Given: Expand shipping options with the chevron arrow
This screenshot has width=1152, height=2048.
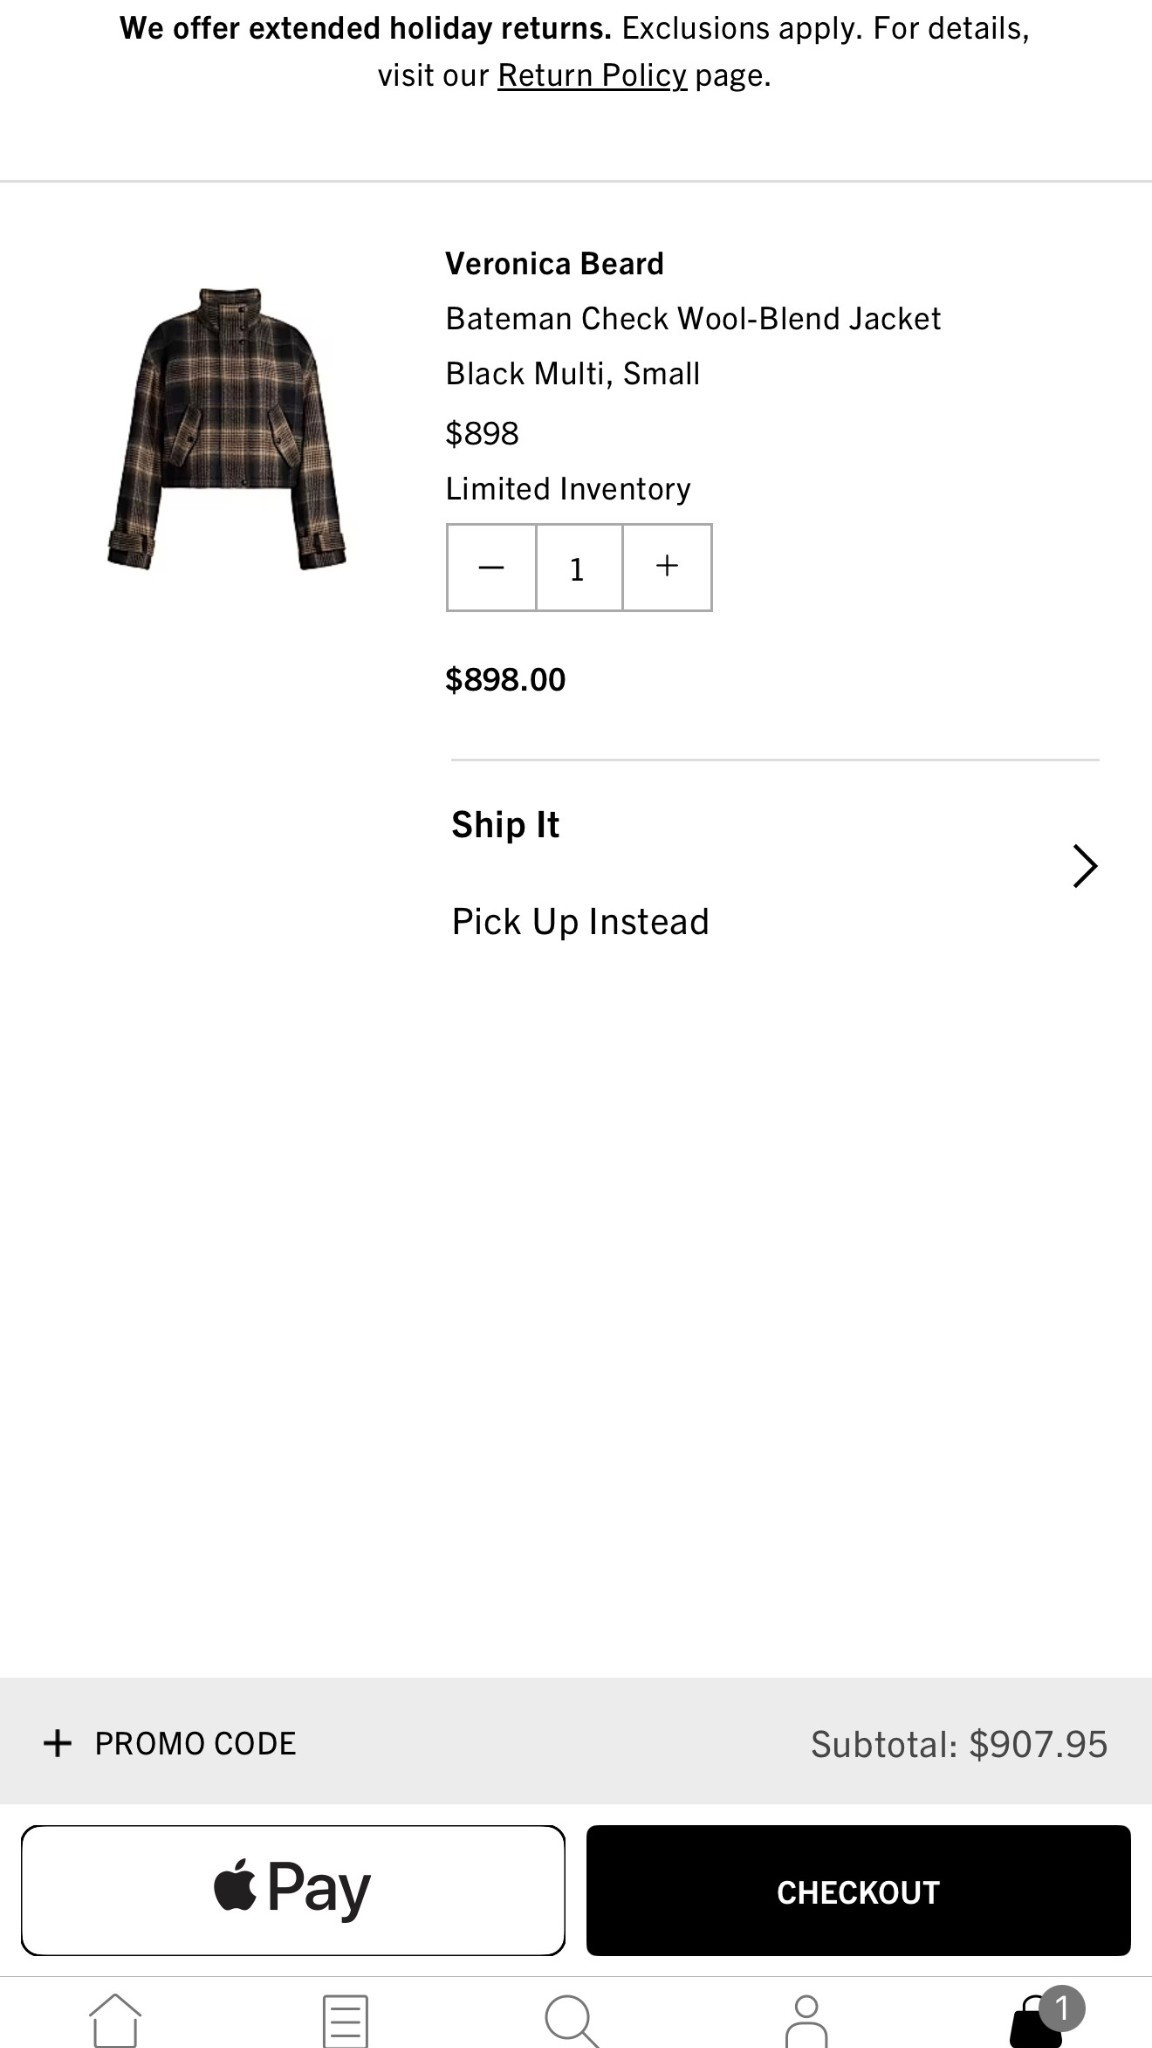Looking at the screenshot, I should click(1084, 866).
